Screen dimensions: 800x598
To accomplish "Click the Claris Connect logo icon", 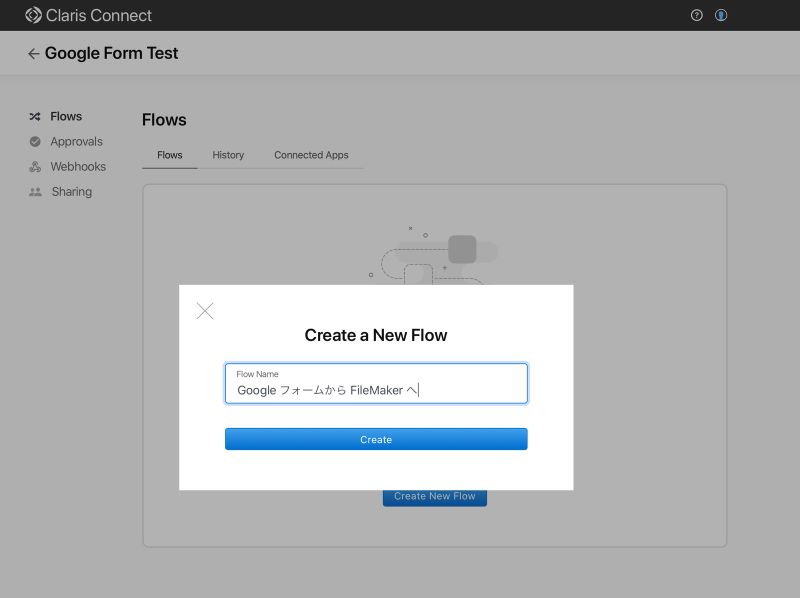I will point(33,15).
